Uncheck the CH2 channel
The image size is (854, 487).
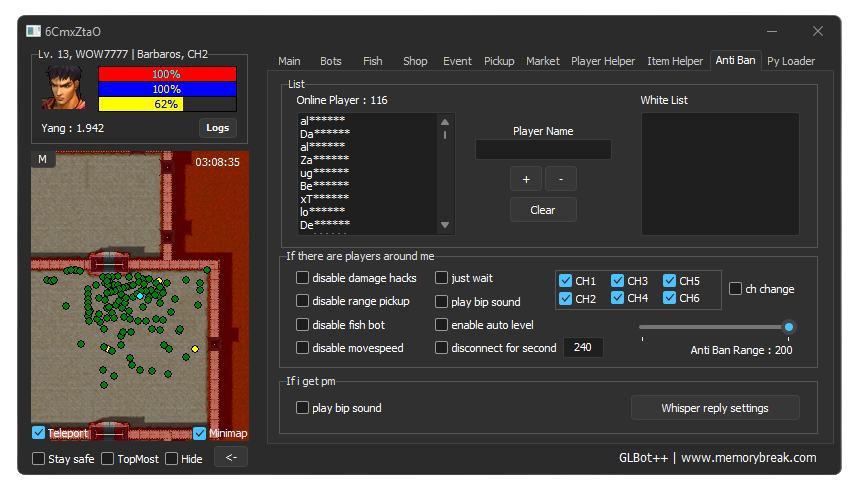tap(565, 299)
